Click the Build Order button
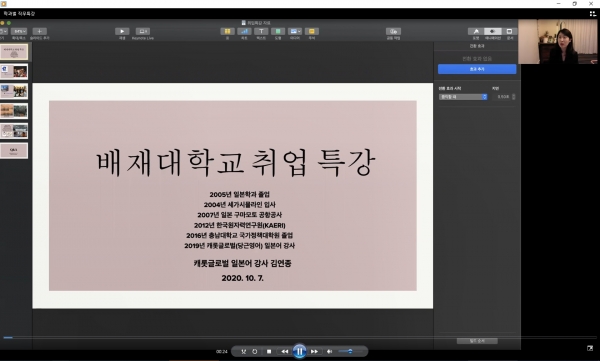Viewport: 600px width, 361px height. click(x=477, y=341)
